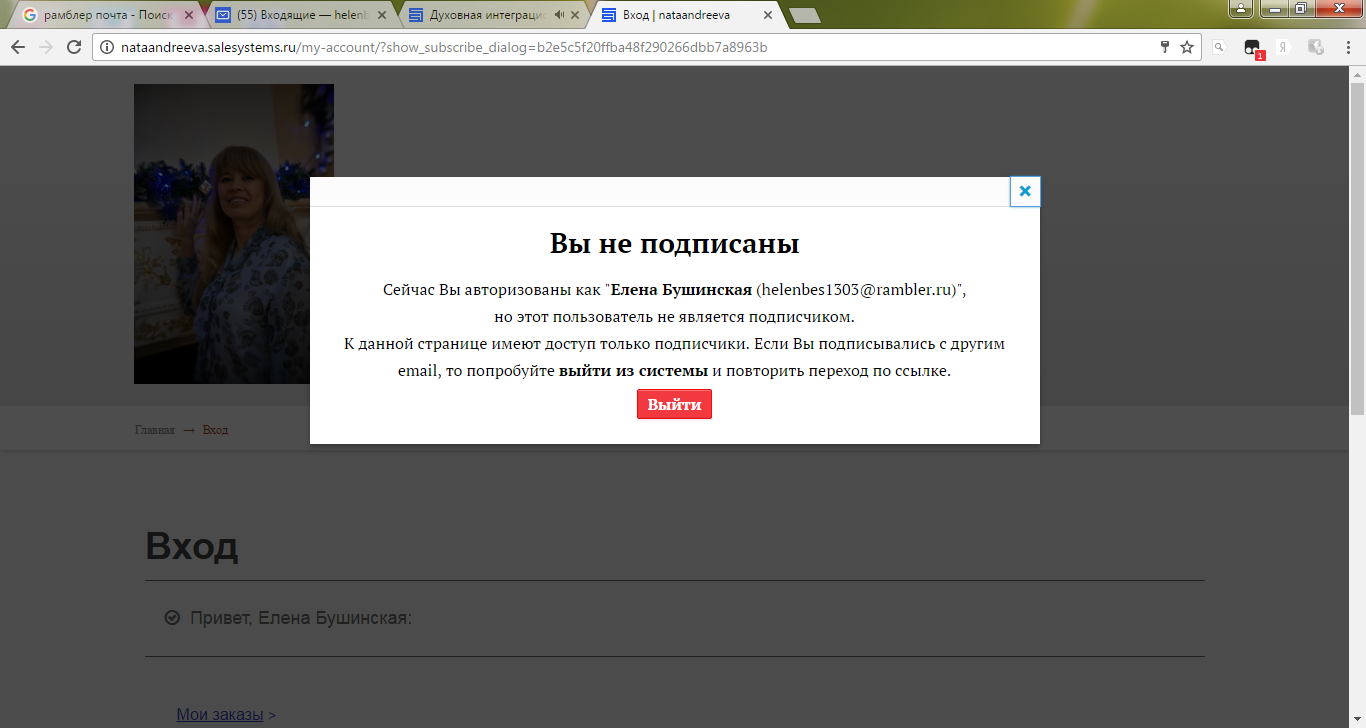The width and height of the screenshot is (1366, 728).
Task: Bookmark this page with the star icon
Action: point(1187,47)
